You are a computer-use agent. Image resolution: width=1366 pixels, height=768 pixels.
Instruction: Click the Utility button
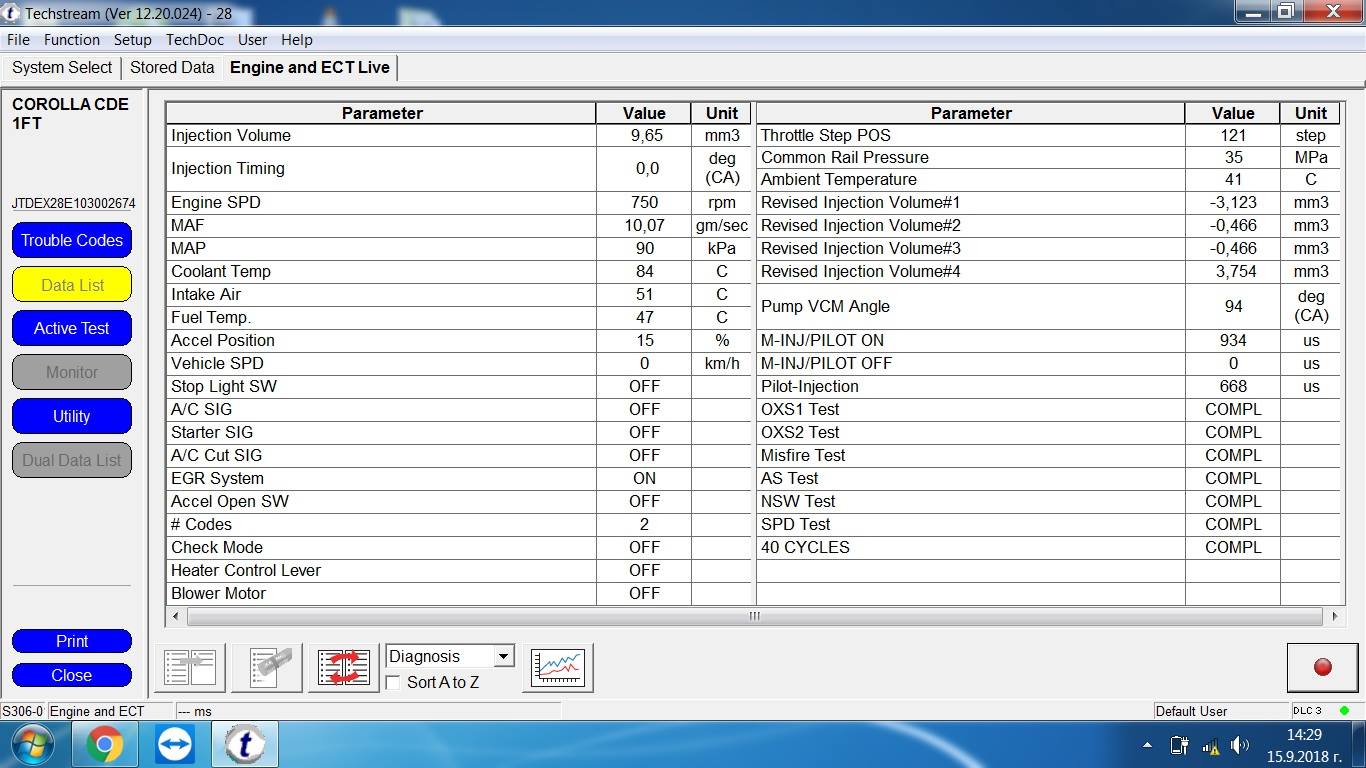[x=72, y=416]
